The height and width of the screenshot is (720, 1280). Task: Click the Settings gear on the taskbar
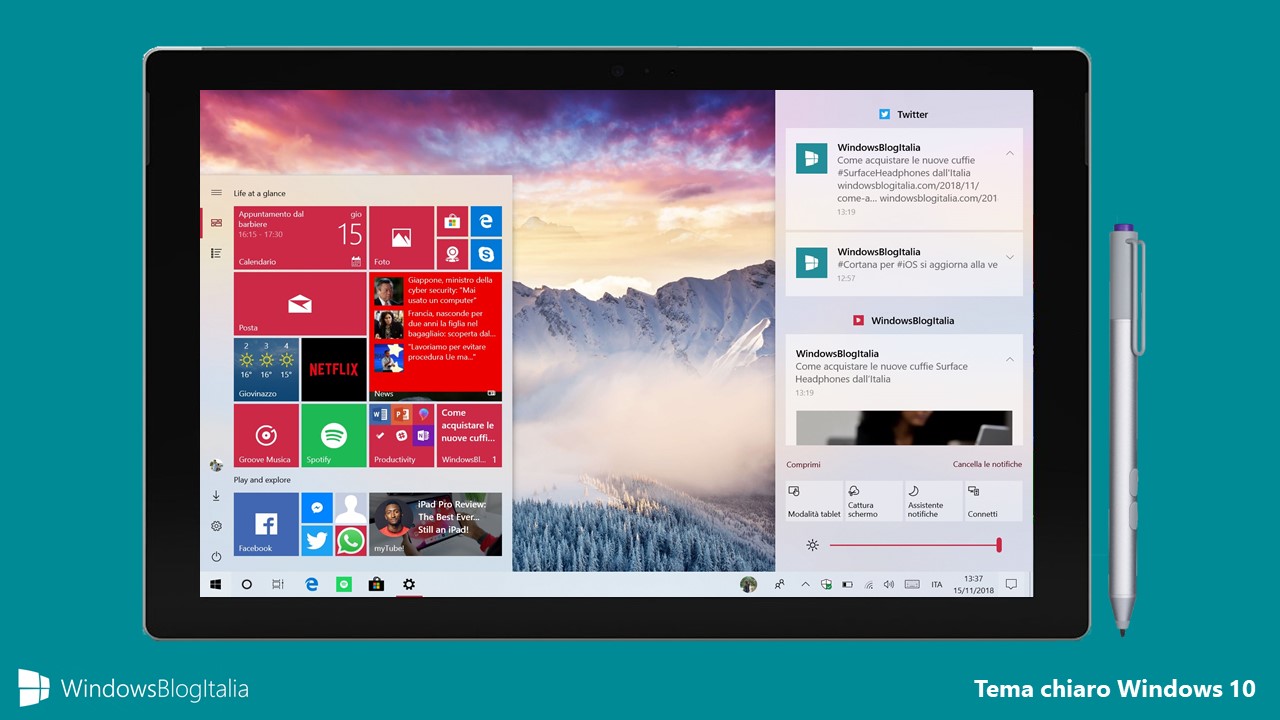point(408,584)
